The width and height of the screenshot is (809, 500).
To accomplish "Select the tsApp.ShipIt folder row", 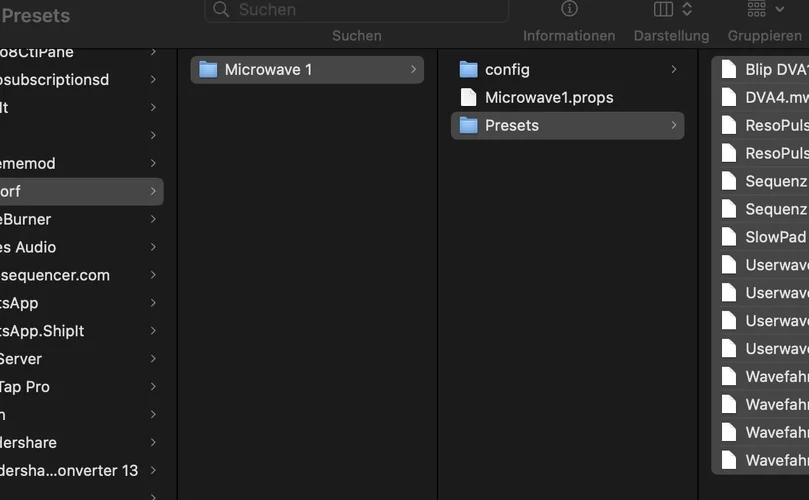I will point(82,331).
